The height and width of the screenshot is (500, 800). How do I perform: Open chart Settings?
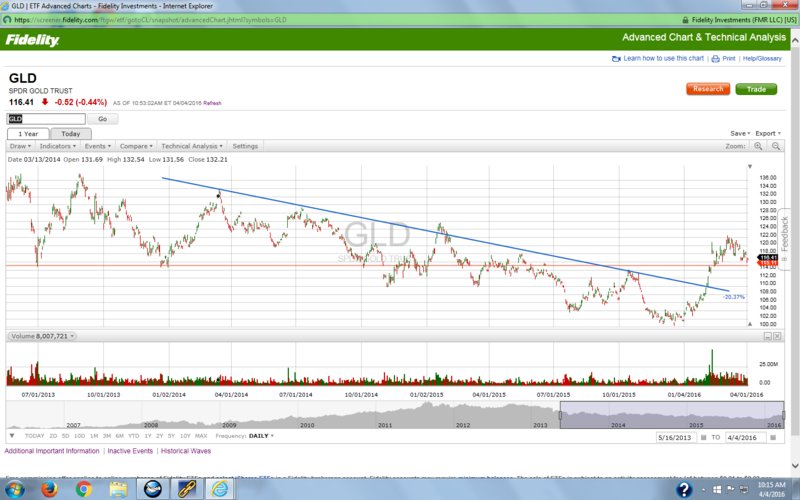point(245,146)
